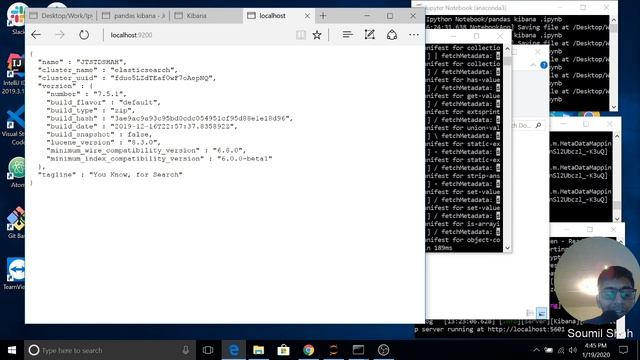The width and height of the screenshot is (640, 360).
Task: Open Visual Studio Code desktop shortcut
Action: [x=13, y=124]
